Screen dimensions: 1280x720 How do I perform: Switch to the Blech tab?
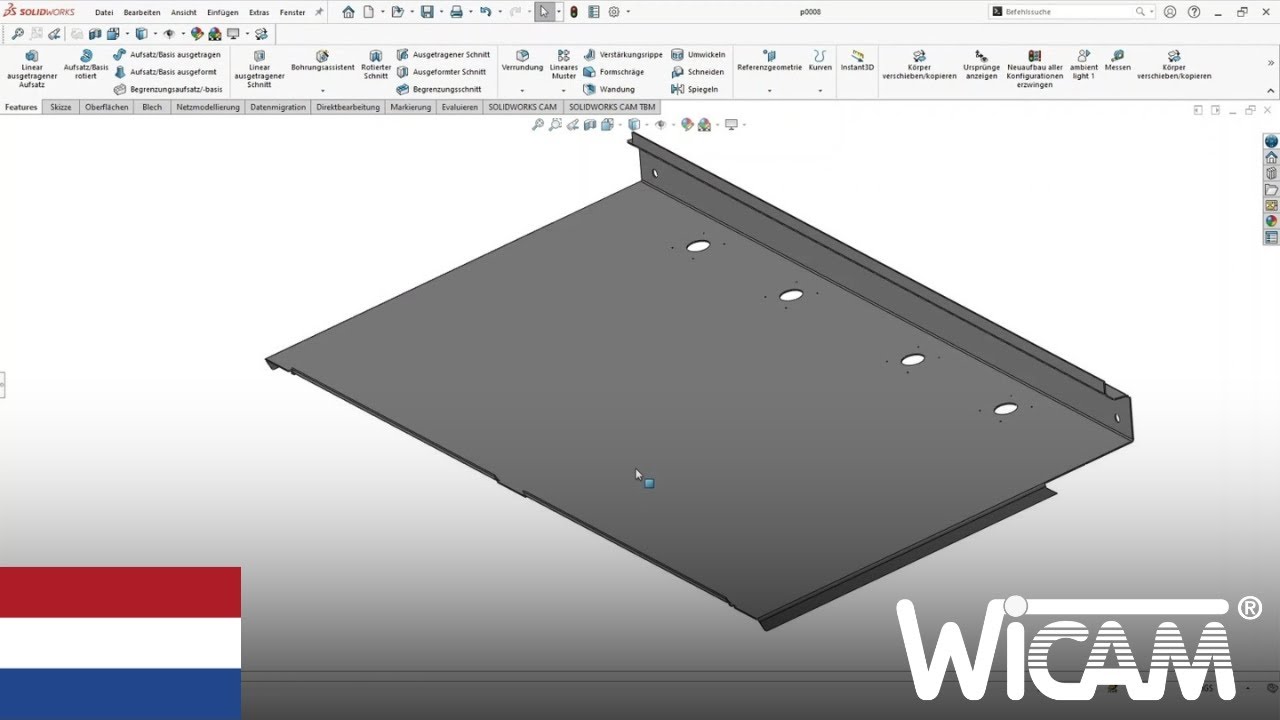pos(152,106)
